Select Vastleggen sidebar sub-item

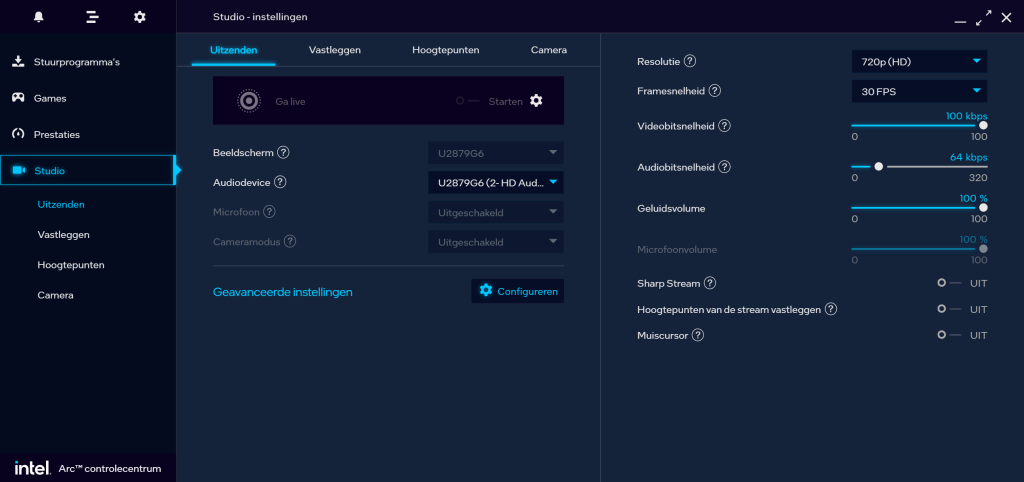pyautogui.click(x=63, y=234)
